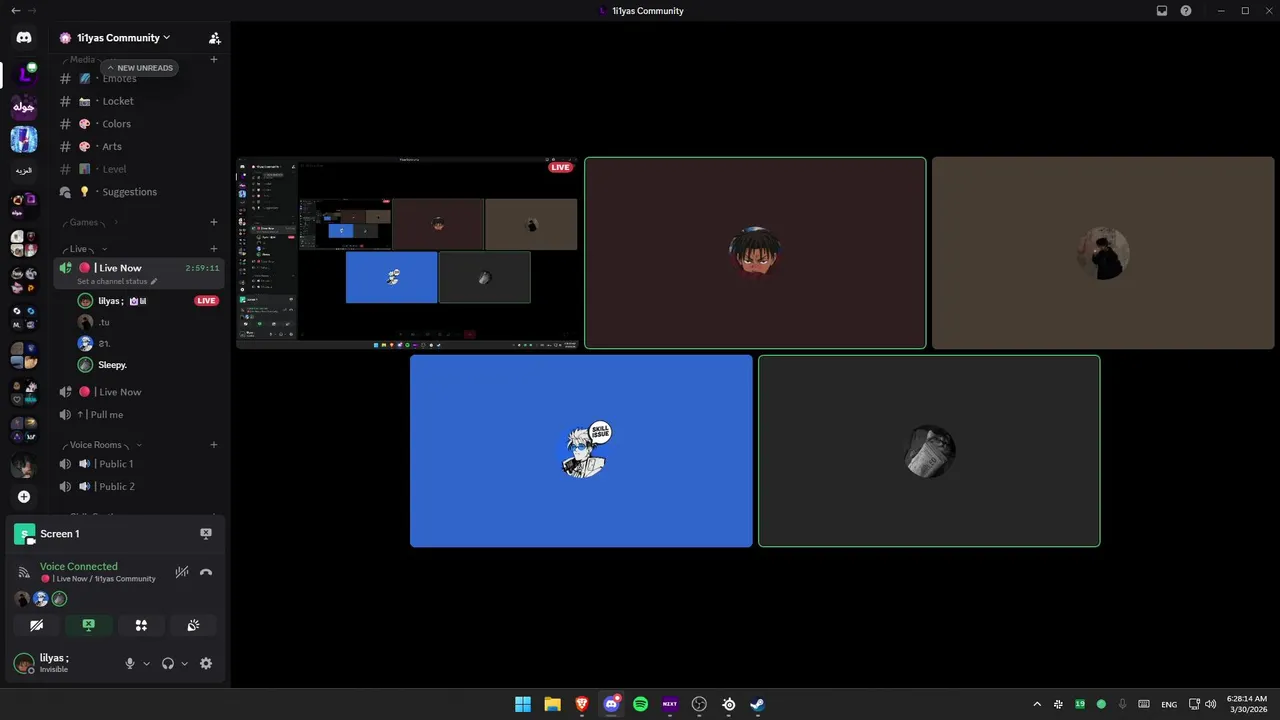
Task: Select user .tu in the voice list
Action: [x=147, y=322]
